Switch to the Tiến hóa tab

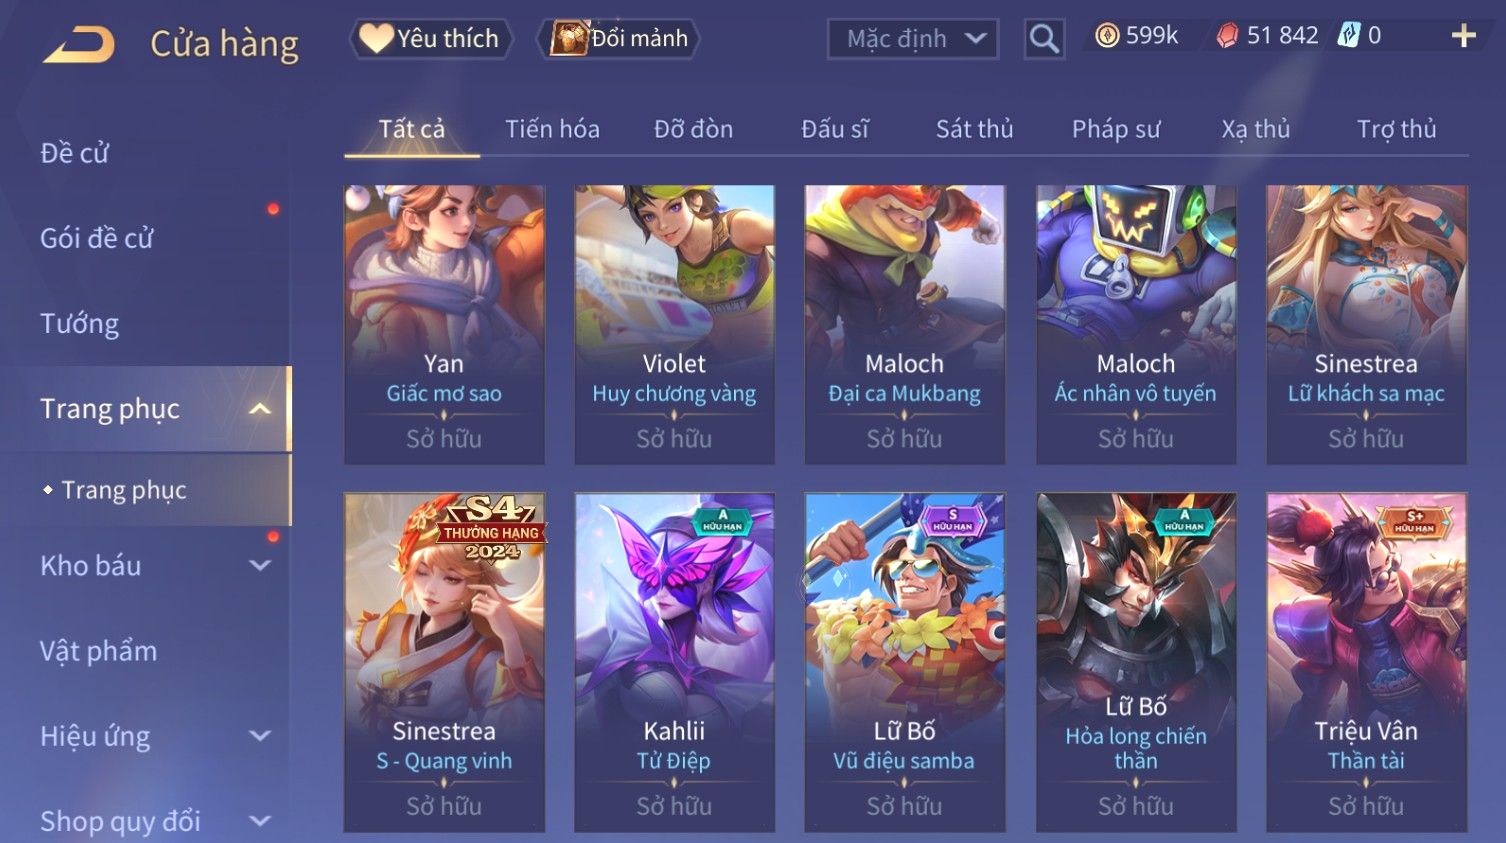[552, 129]
